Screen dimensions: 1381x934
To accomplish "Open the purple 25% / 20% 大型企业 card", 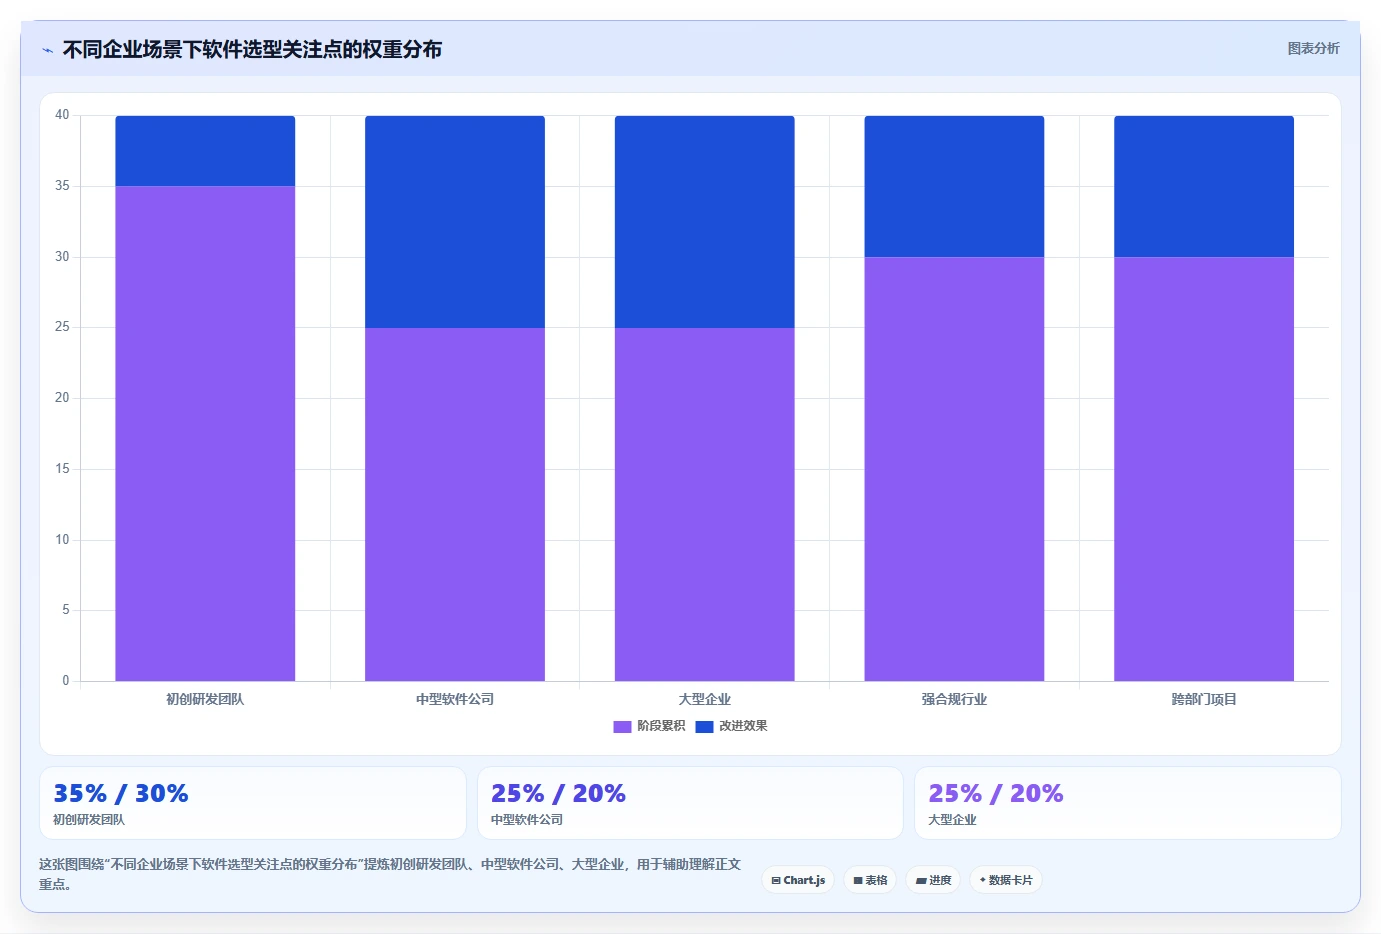I will pos(1128,803).
